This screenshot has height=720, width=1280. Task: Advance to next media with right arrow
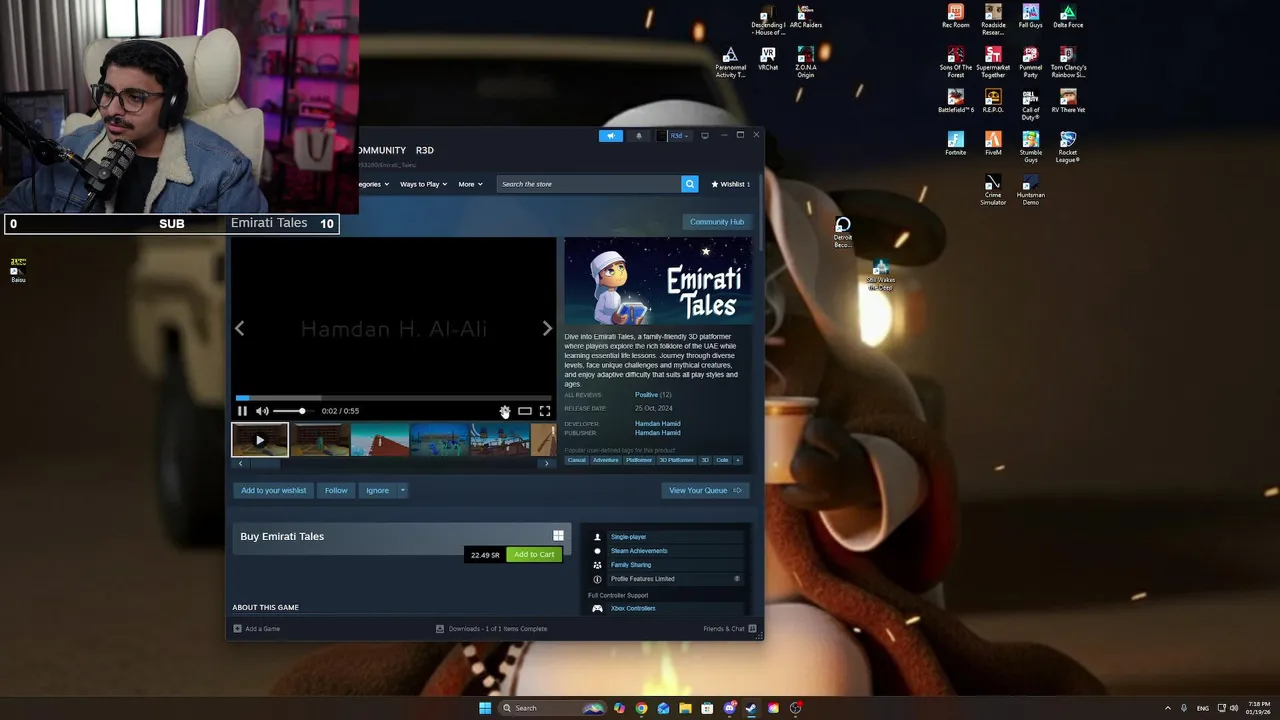click(x=547, y=328)
